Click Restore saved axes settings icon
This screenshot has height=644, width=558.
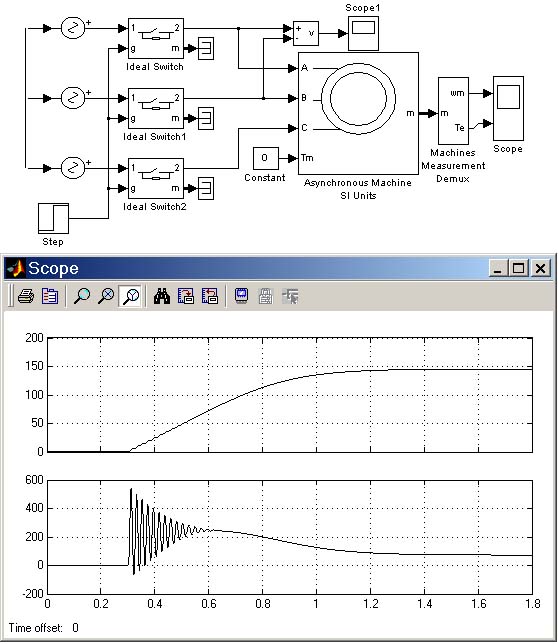coord(210,296)
